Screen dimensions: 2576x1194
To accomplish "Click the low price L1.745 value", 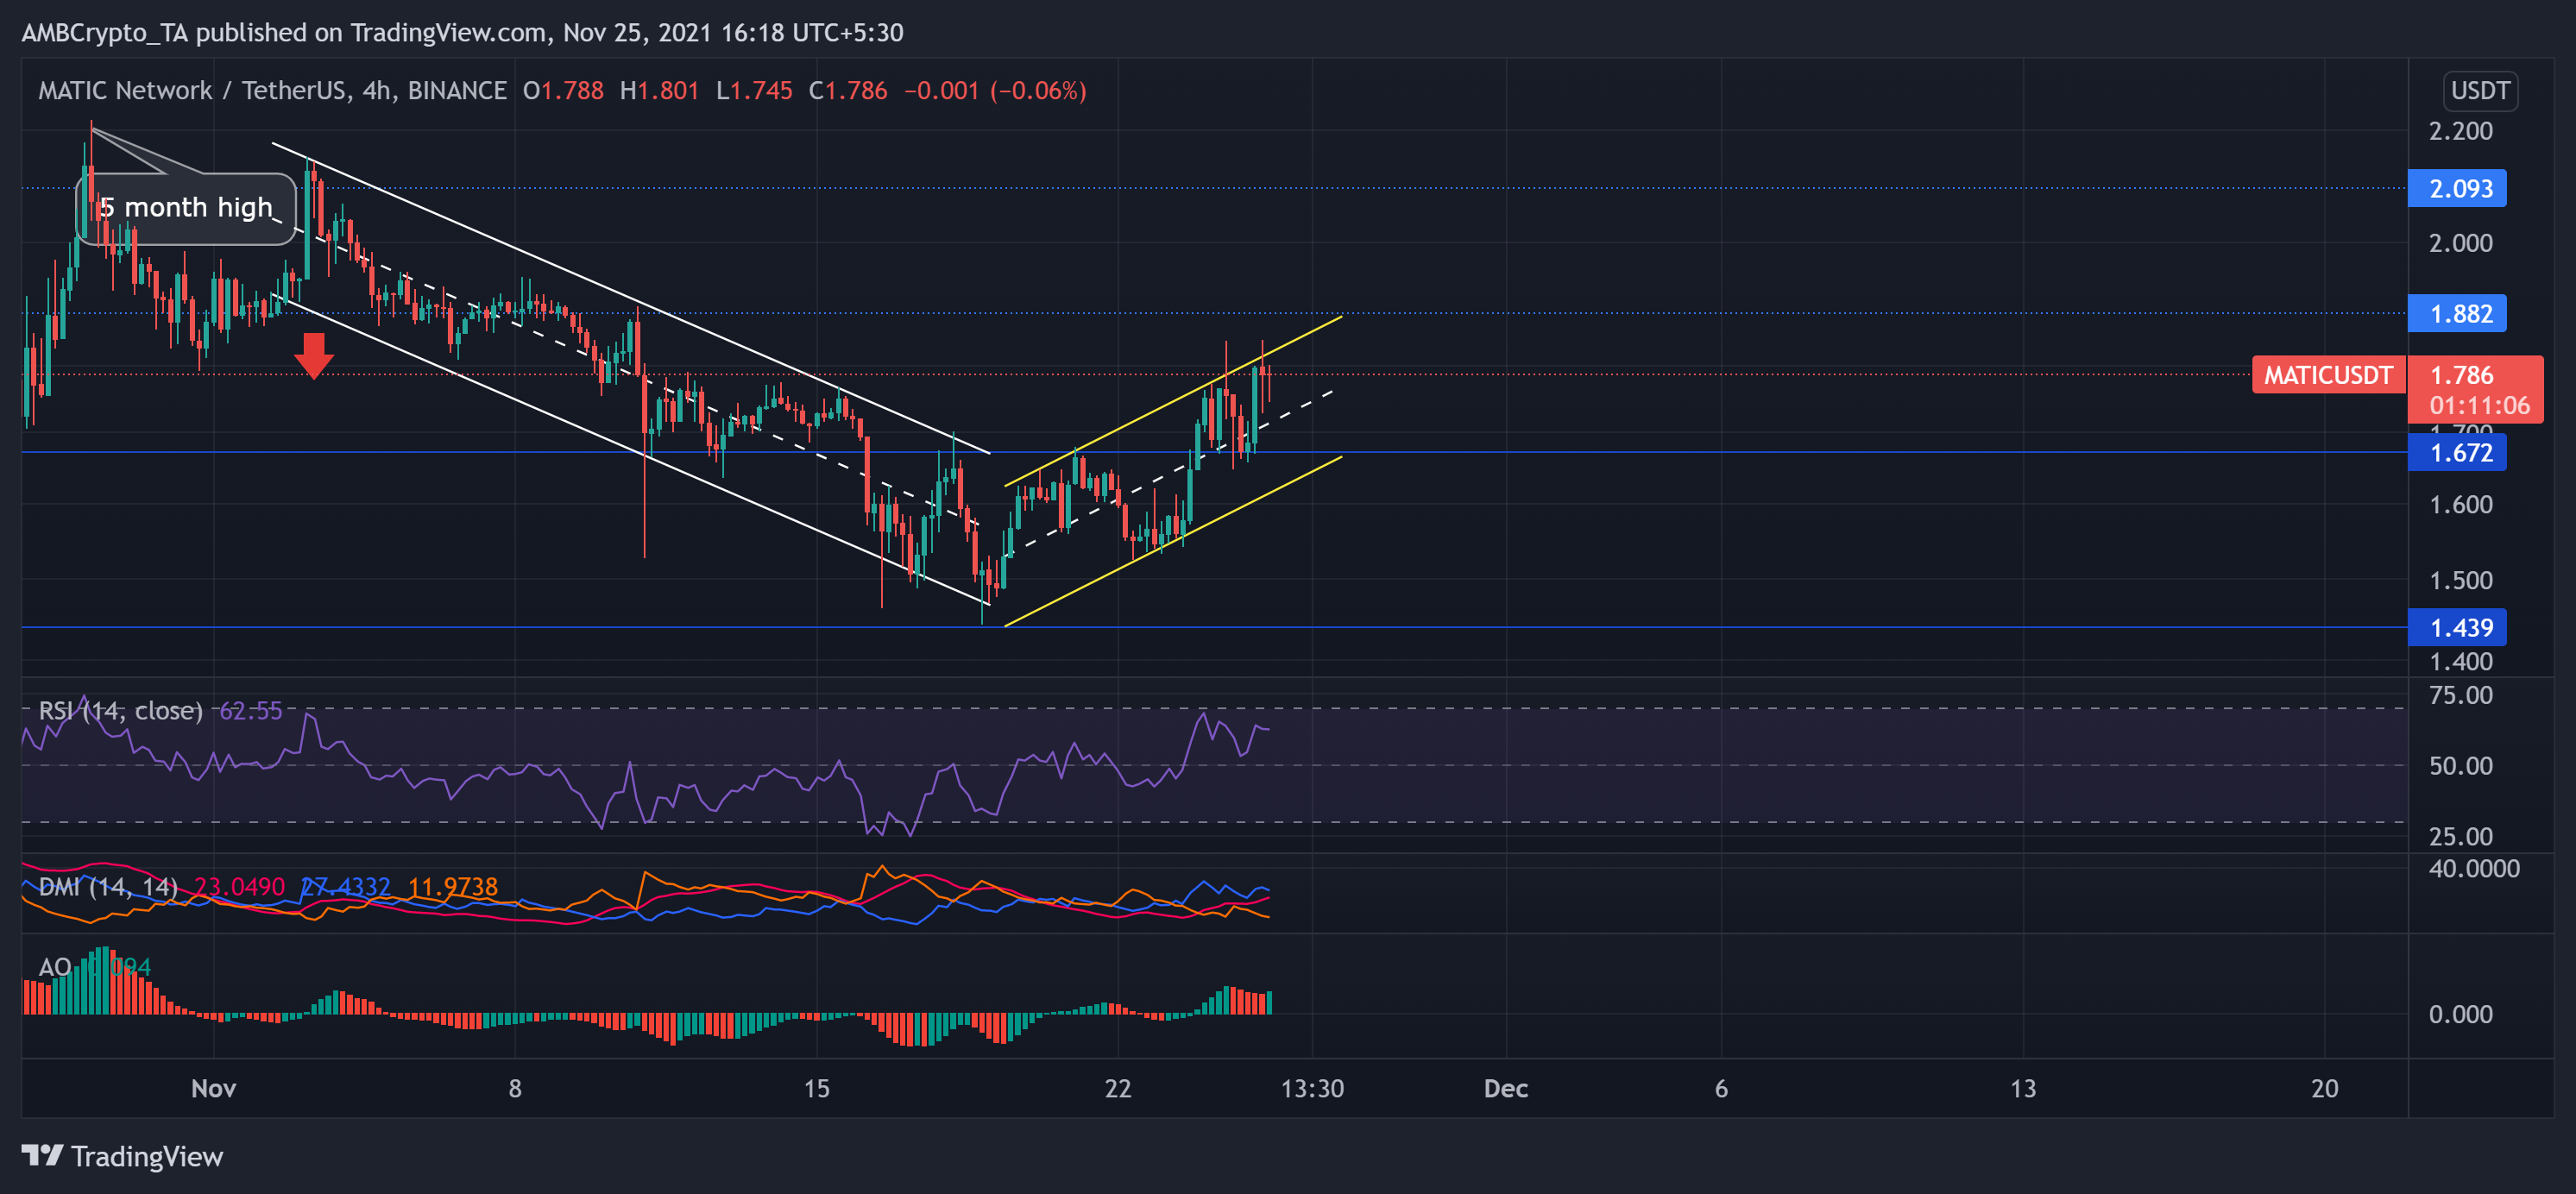I will pos(754,91).
